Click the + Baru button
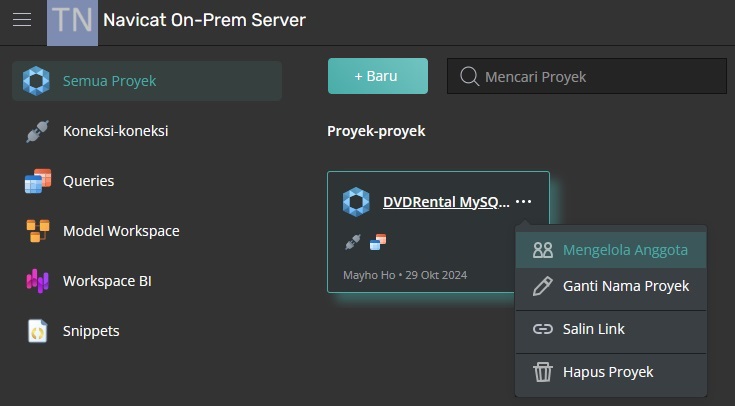 pyautogui.click(x=378, y=76)
